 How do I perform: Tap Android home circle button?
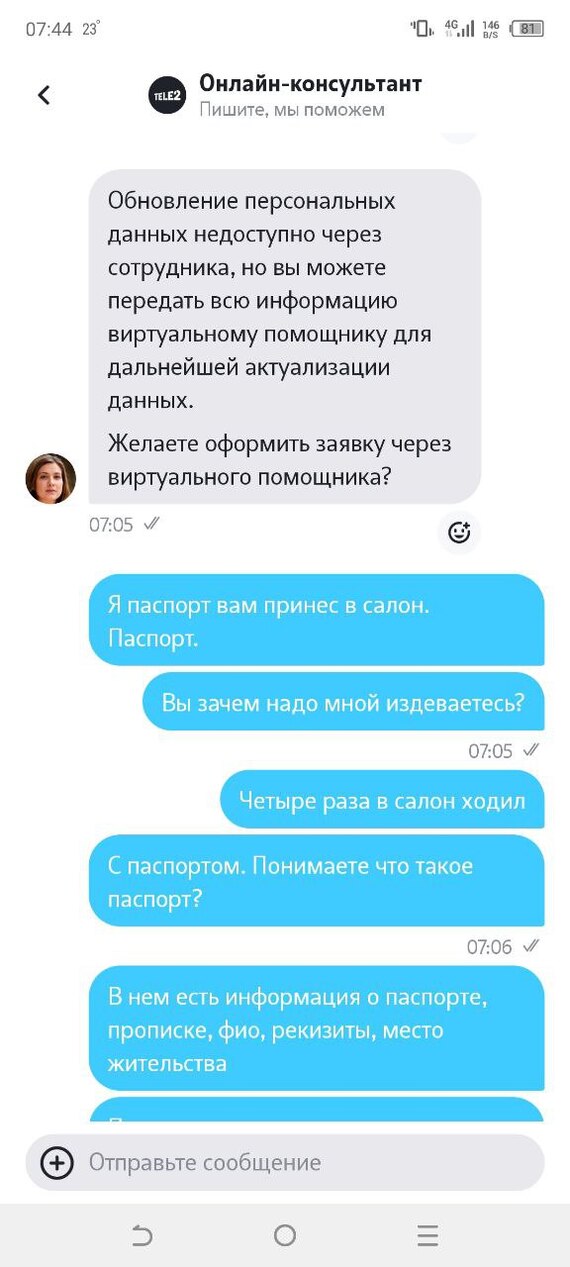pos(285,1236)
